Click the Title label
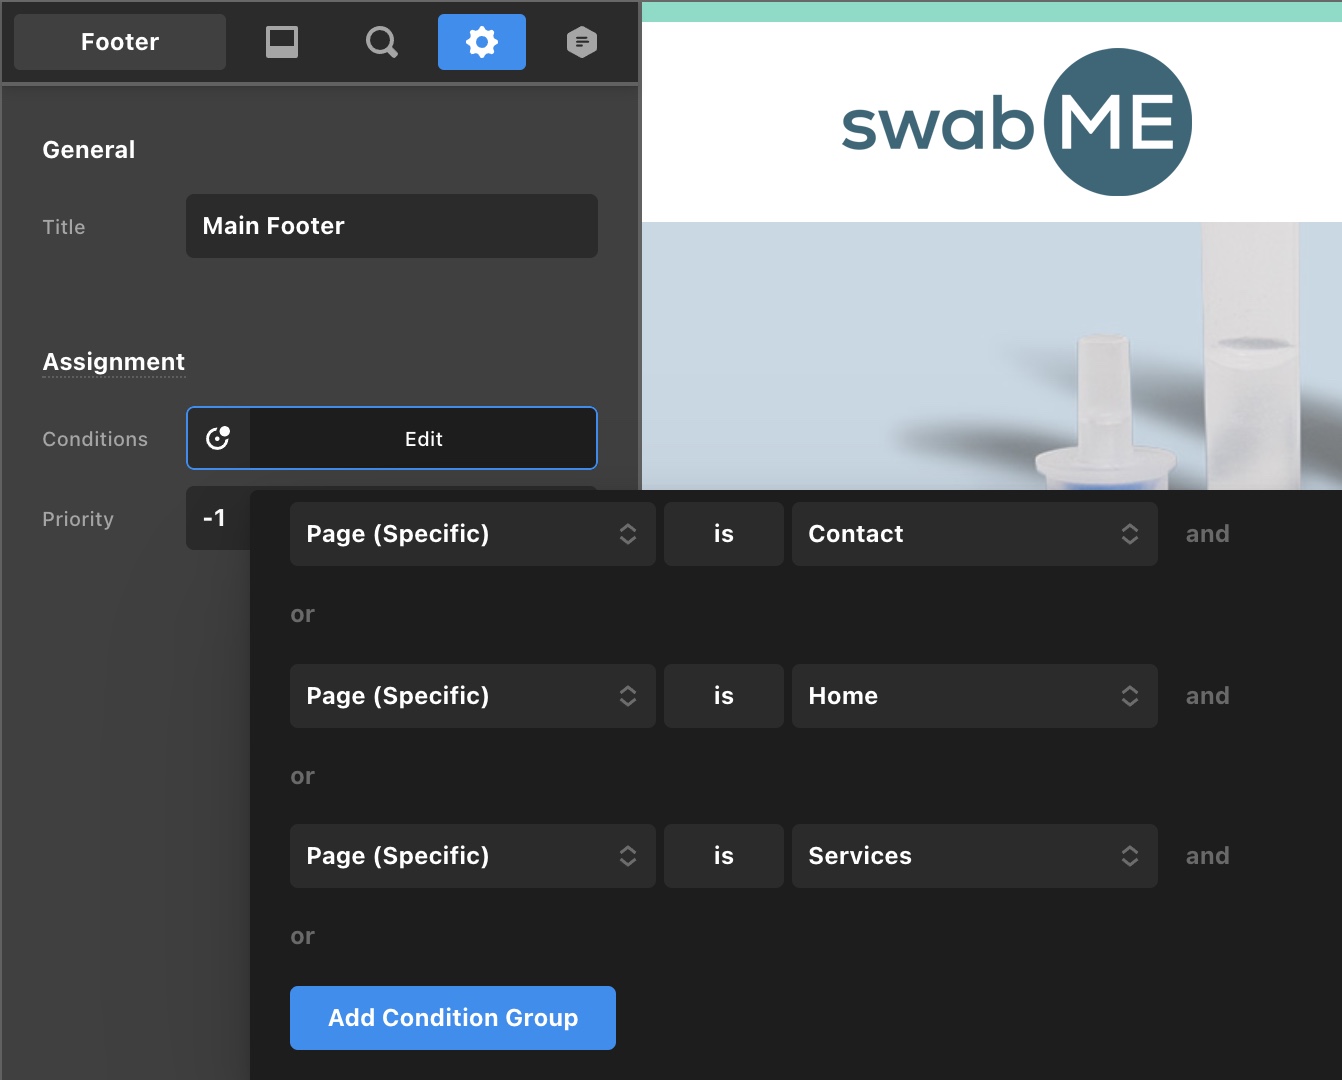 [x=64, y=227]
